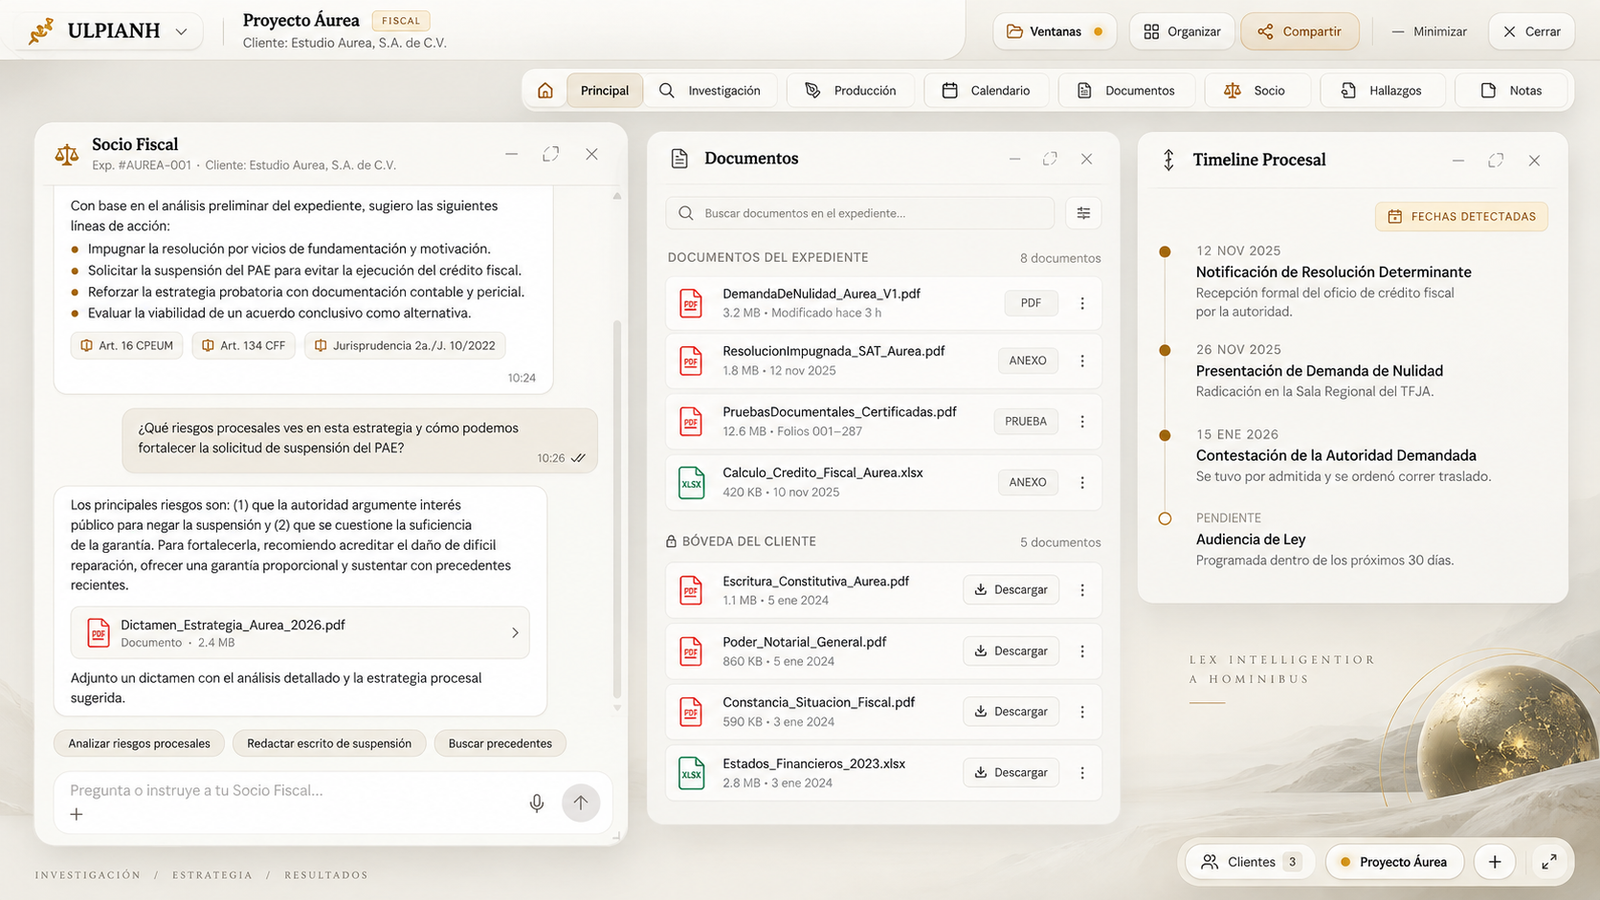Click the fullscreen expand arrows icon at bottom right
The width and height of the screenshot is (1600, 900).
coord(1549,862)
